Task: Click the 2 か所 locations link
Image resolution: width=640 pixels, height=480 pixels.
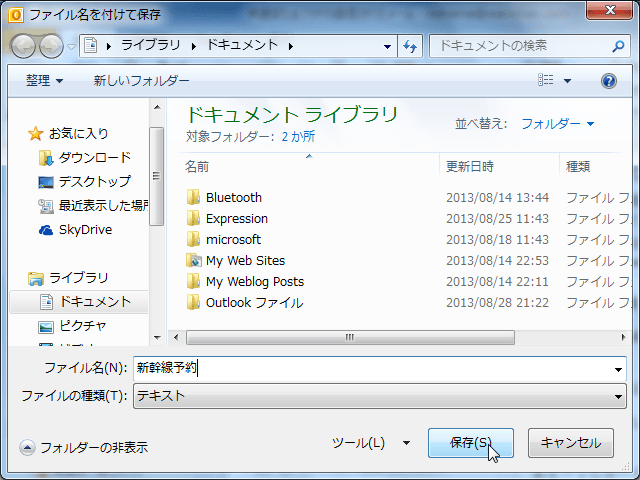Action: pos(298,136)
